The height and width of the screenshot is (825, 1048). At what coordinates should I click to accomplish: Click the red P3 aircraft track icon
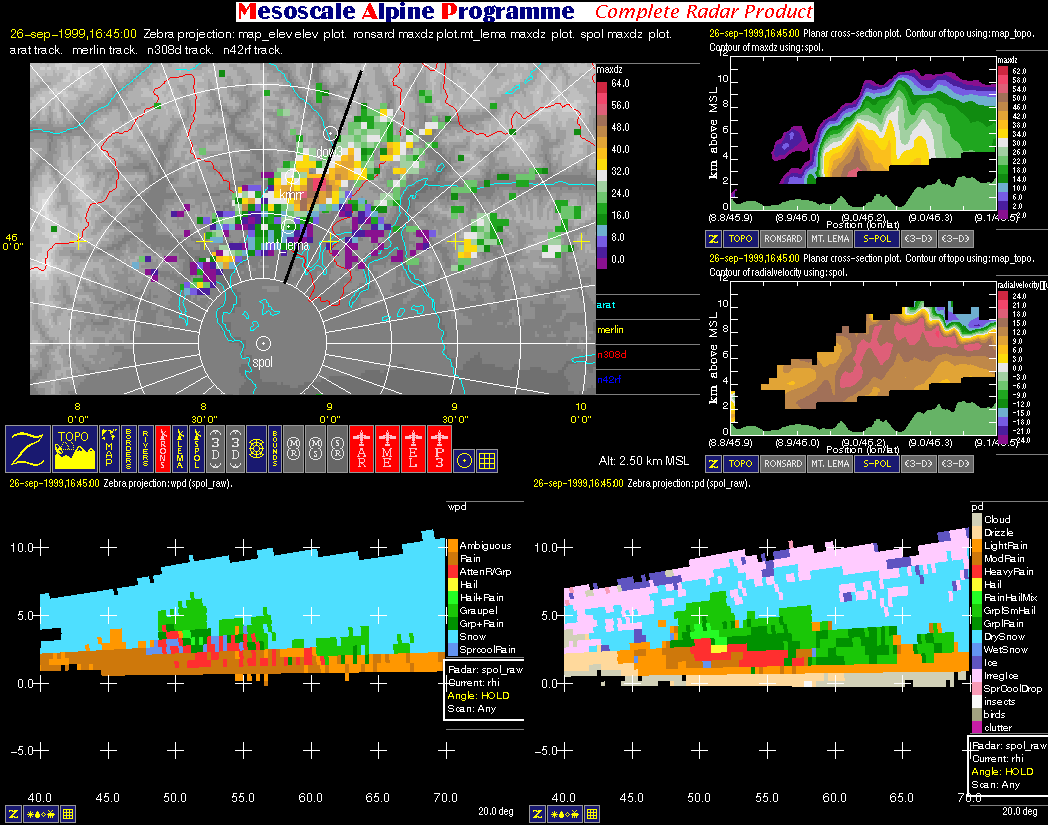click(x=440, y=449)
